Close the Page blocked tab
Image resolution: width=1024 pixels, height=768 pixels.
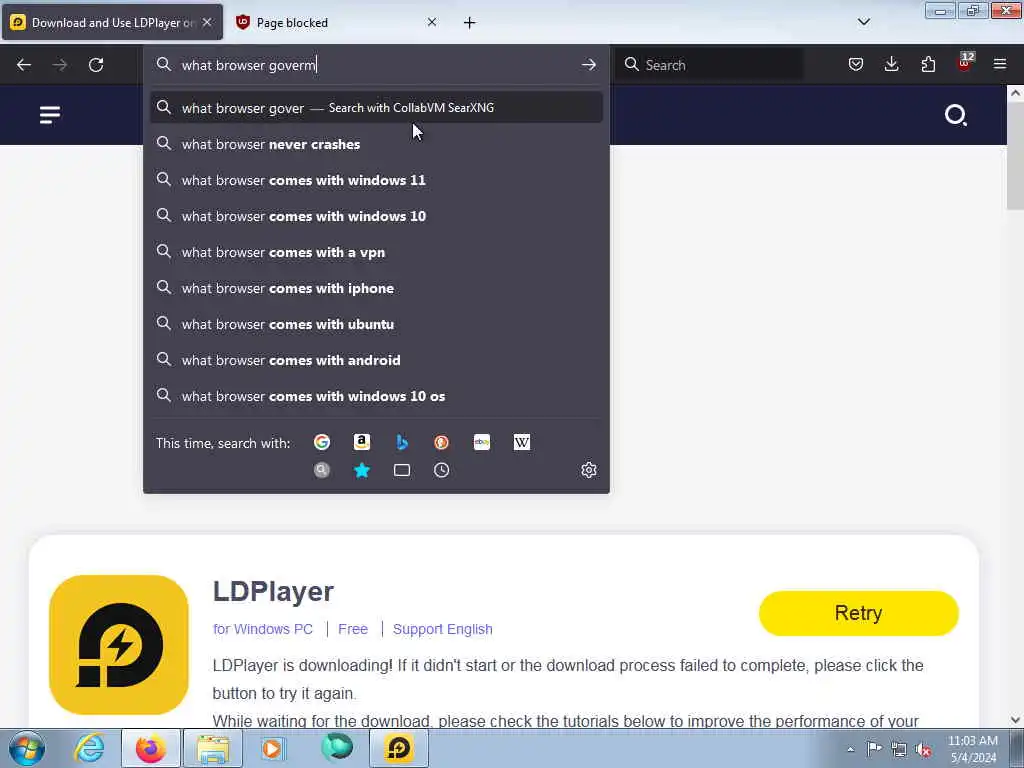coord(432,22)
